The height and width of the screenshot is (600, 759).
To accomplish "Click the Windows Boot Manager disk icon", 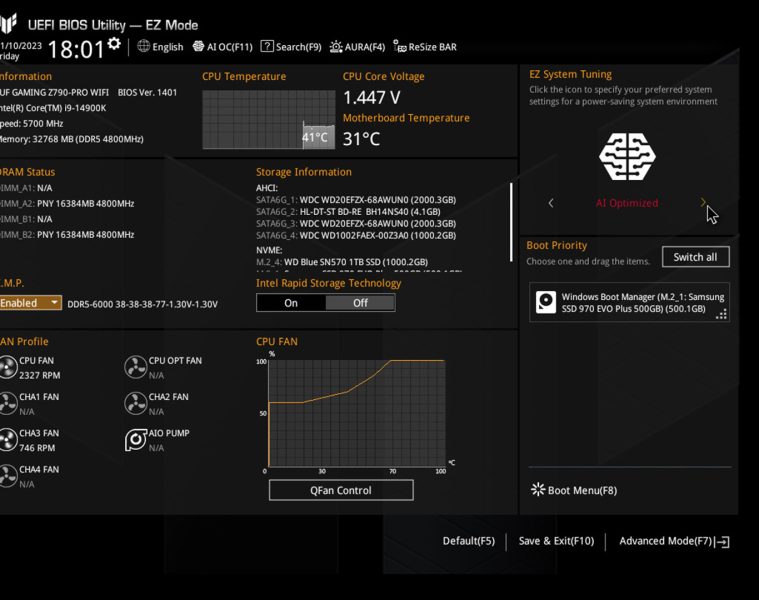I will (x=546, y=302).
